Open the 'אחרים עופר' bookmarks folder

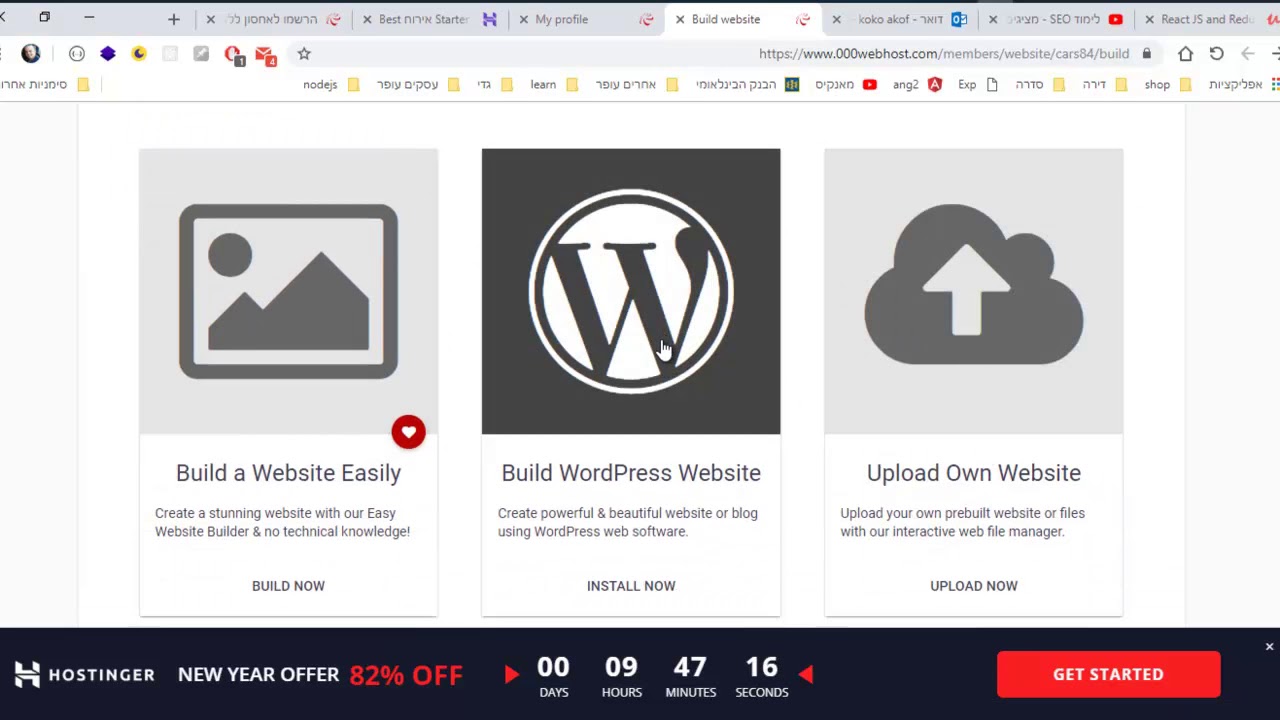tap(636, 85)
